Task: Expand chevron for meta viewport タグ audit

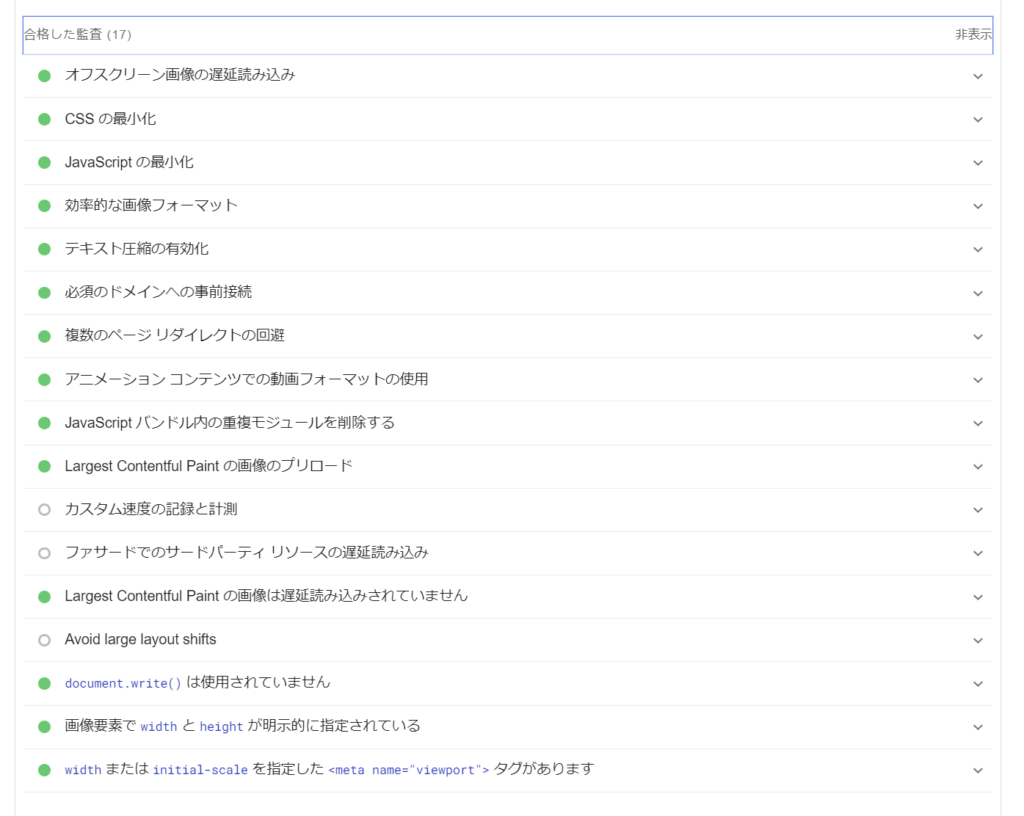Action: (977, 770)
